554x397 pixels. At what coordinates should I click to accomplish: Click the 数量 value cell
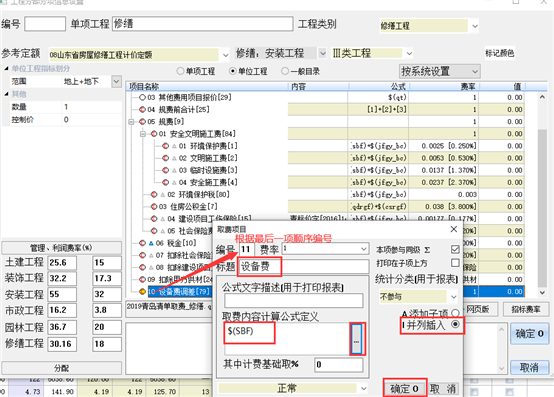pos(92,107)
